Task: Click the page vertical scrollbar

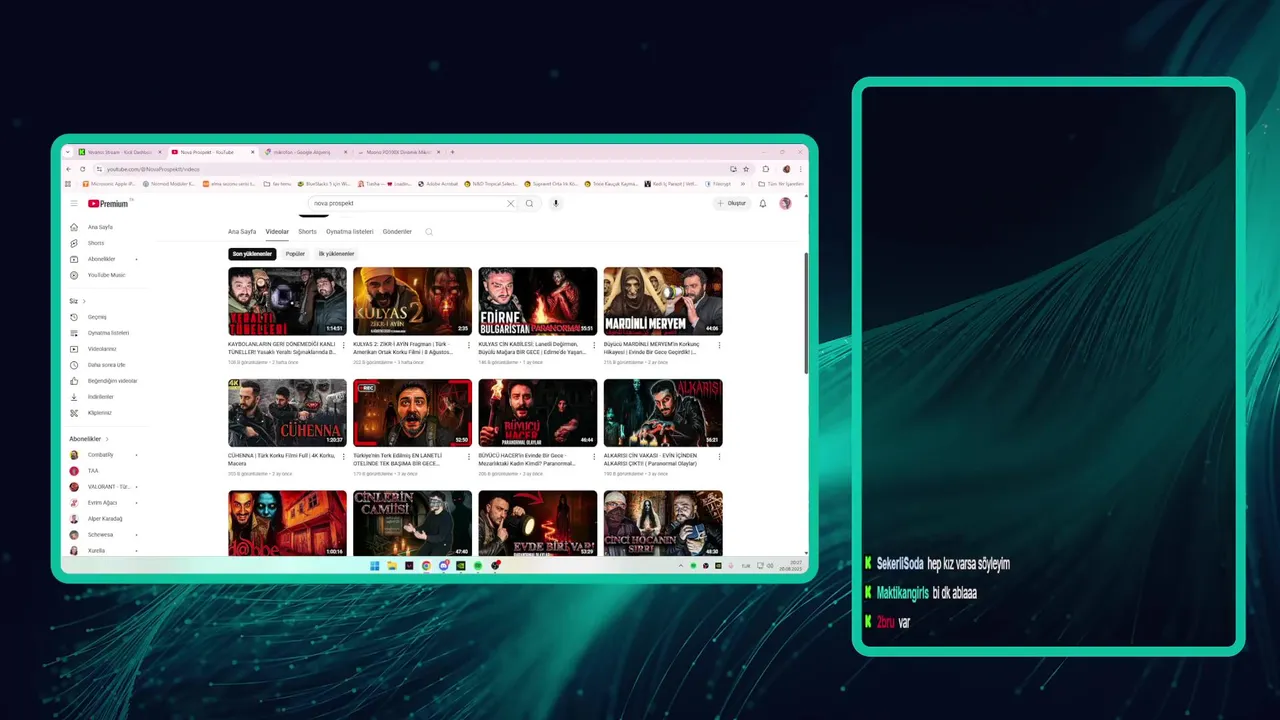Action: click(806, 313)
